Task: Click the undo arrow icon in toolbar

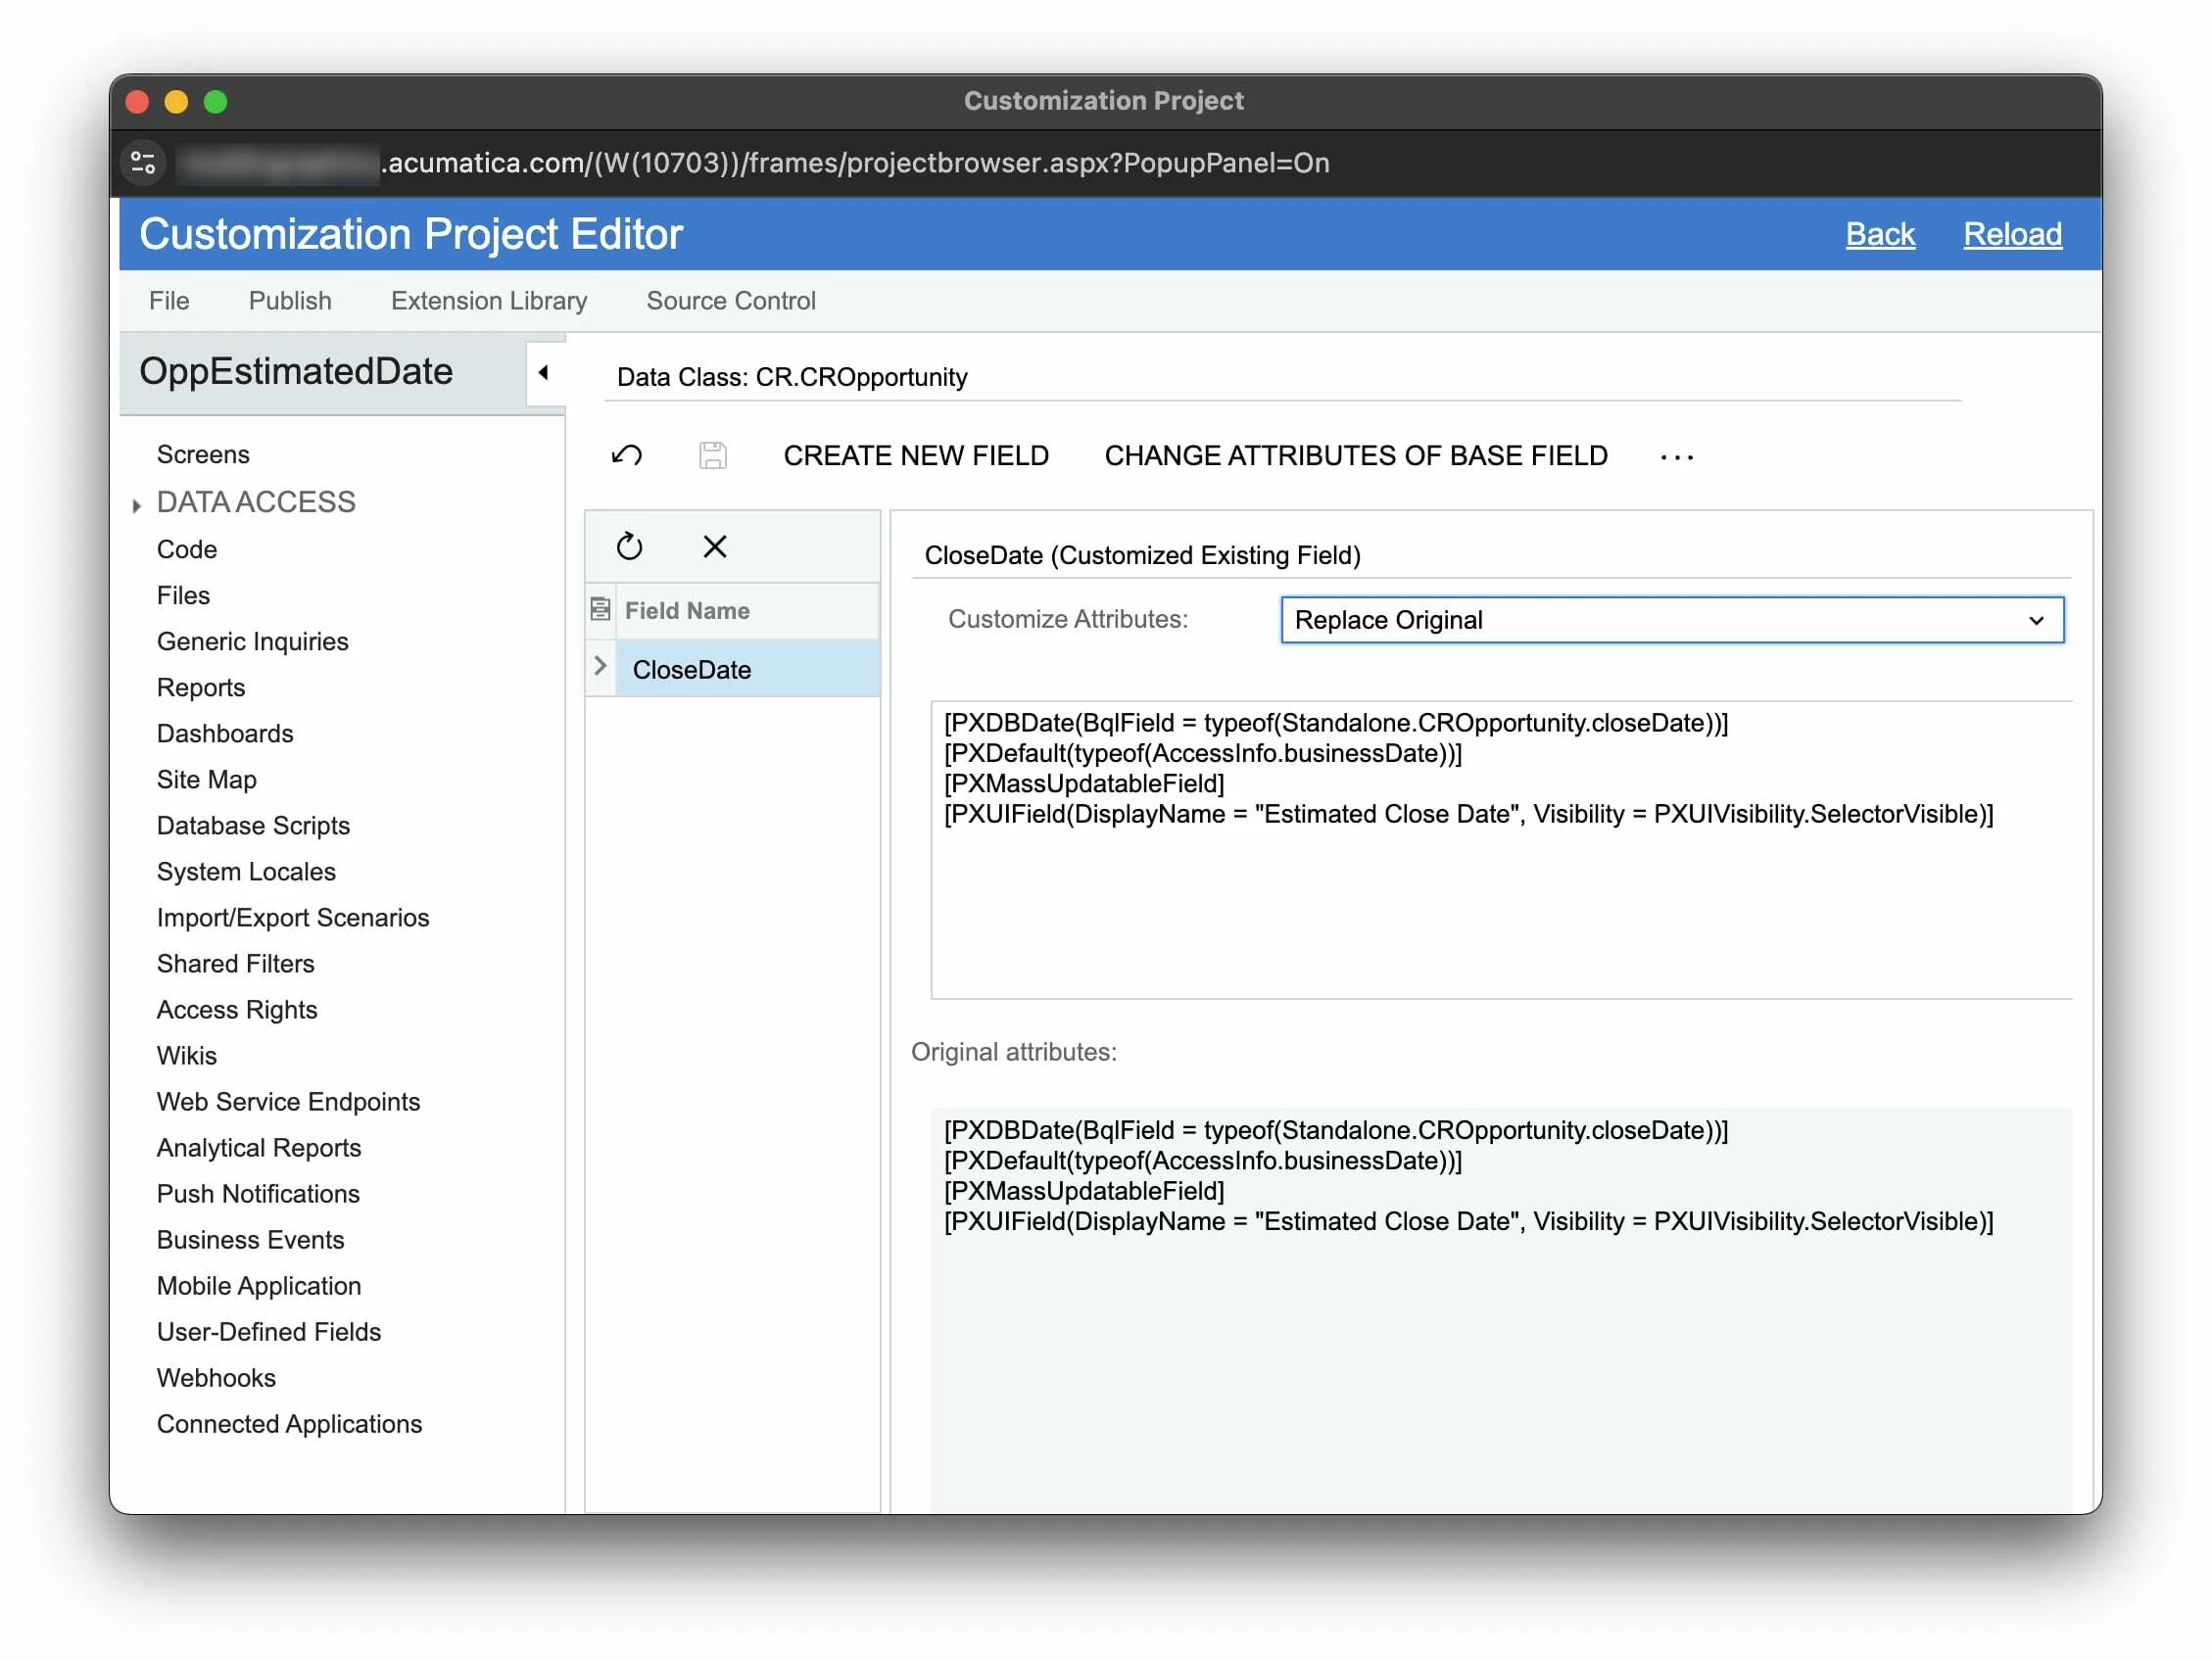Action: click(x=627, y=456)
